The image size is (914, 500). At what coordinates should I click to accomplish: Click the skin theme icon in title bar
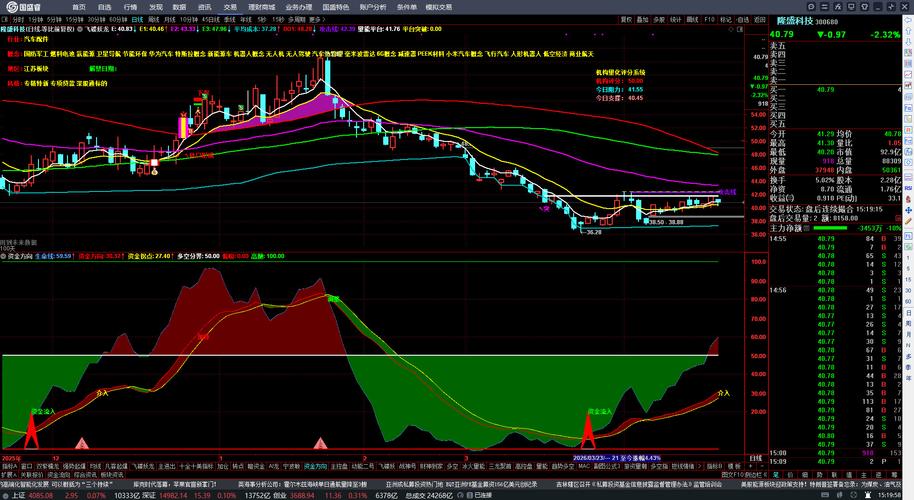[x=865, y=6]
